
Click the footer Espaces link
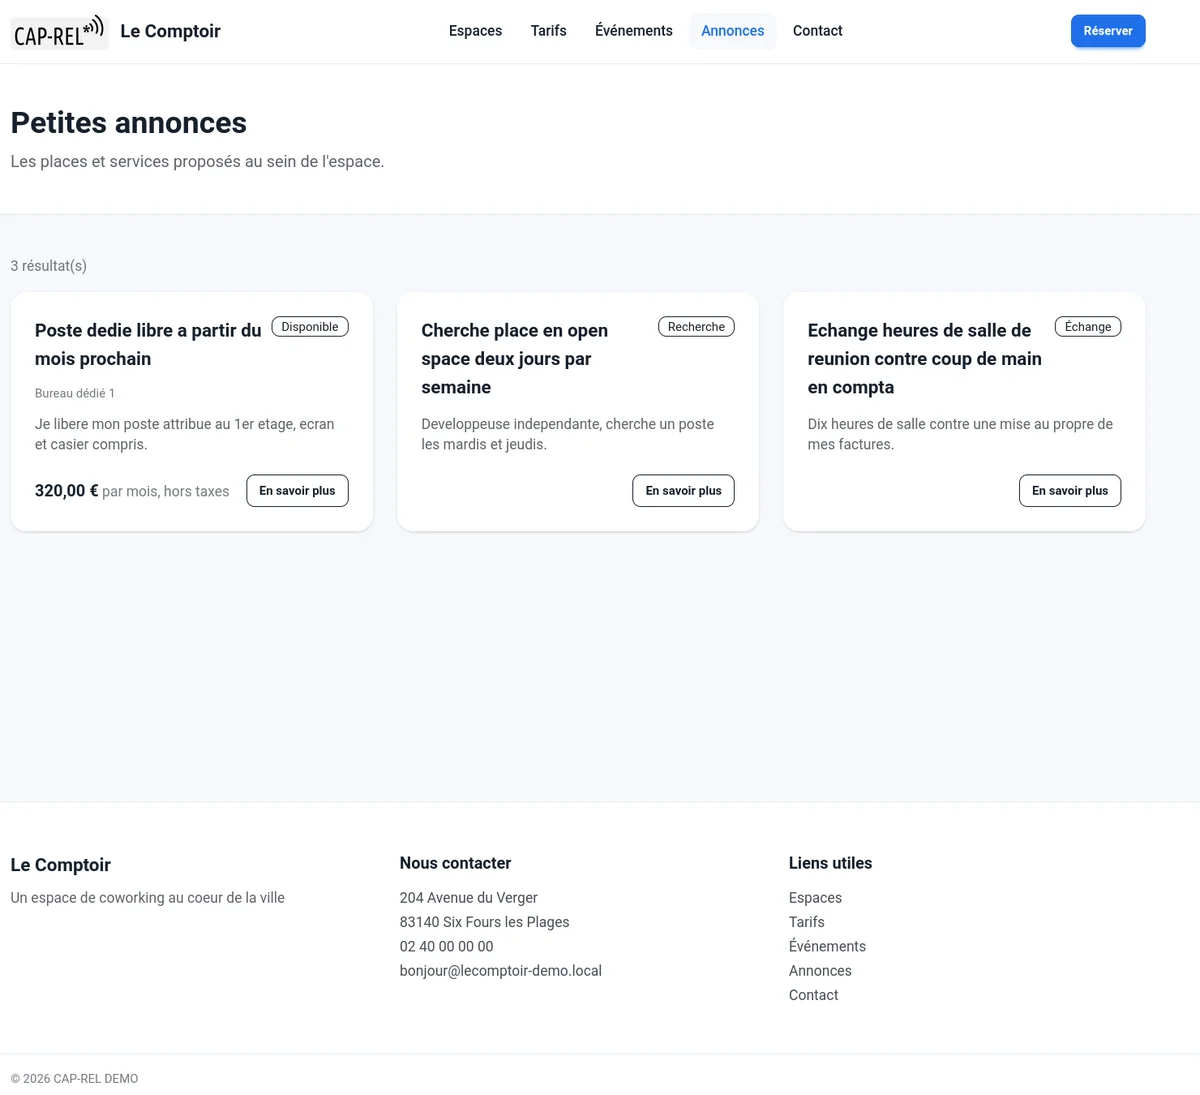tap(815, 898)
